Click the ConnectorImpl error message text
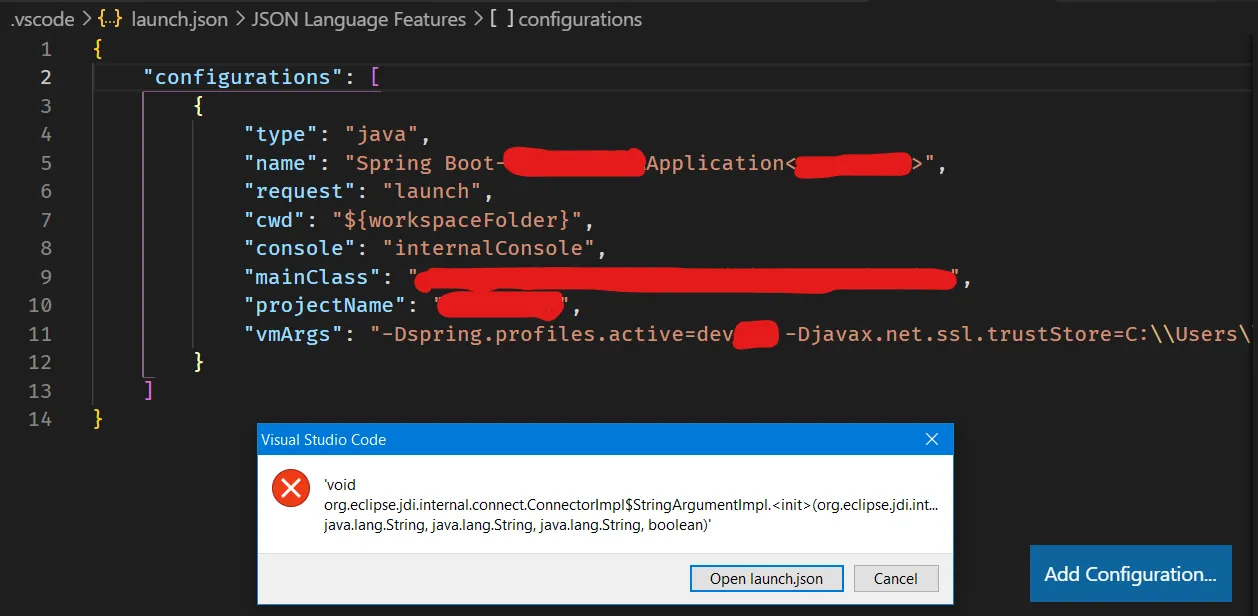This screenshot has width=1258, height=616. tap(630, 506)
